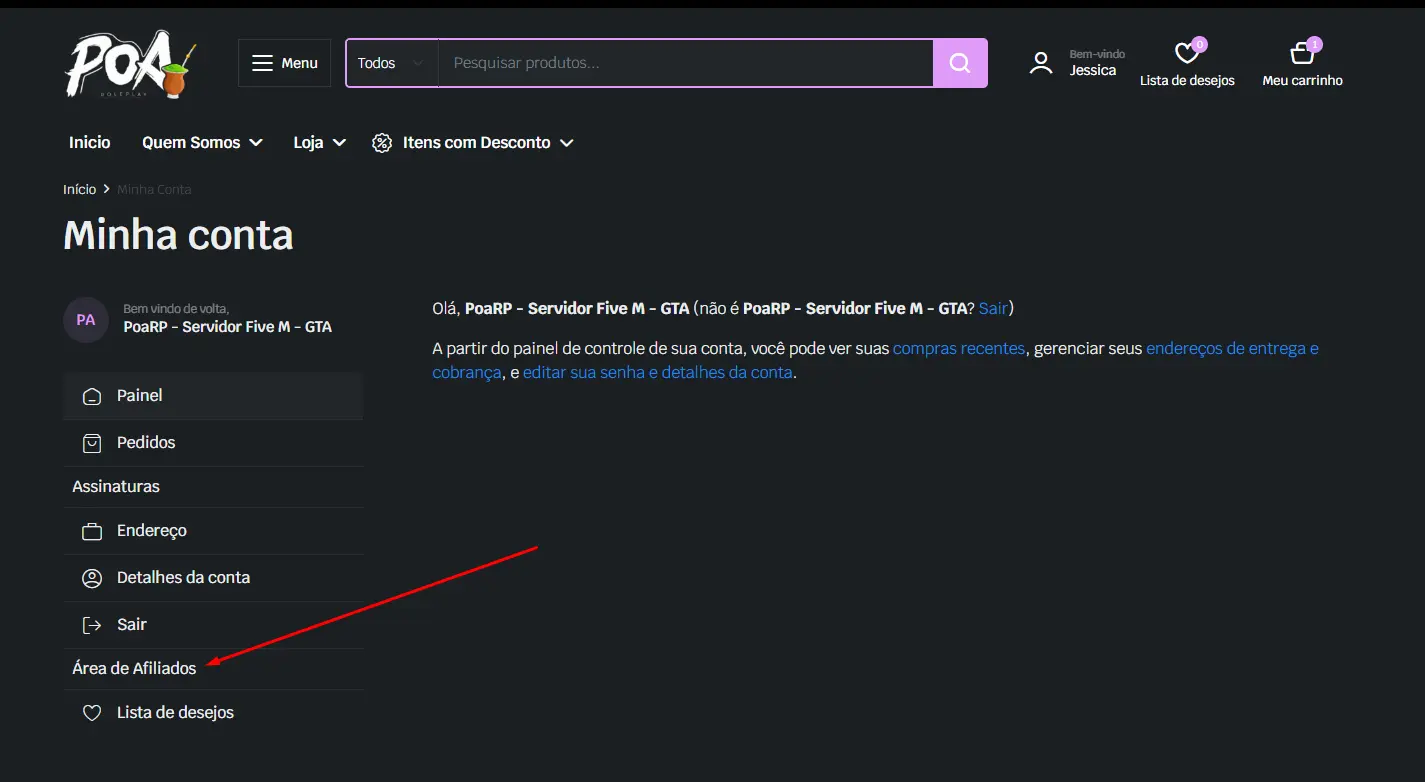Viewport: 1425px width, 782px height.
Task: Open the shopping cart basket icon
Action: point(1301,53)
